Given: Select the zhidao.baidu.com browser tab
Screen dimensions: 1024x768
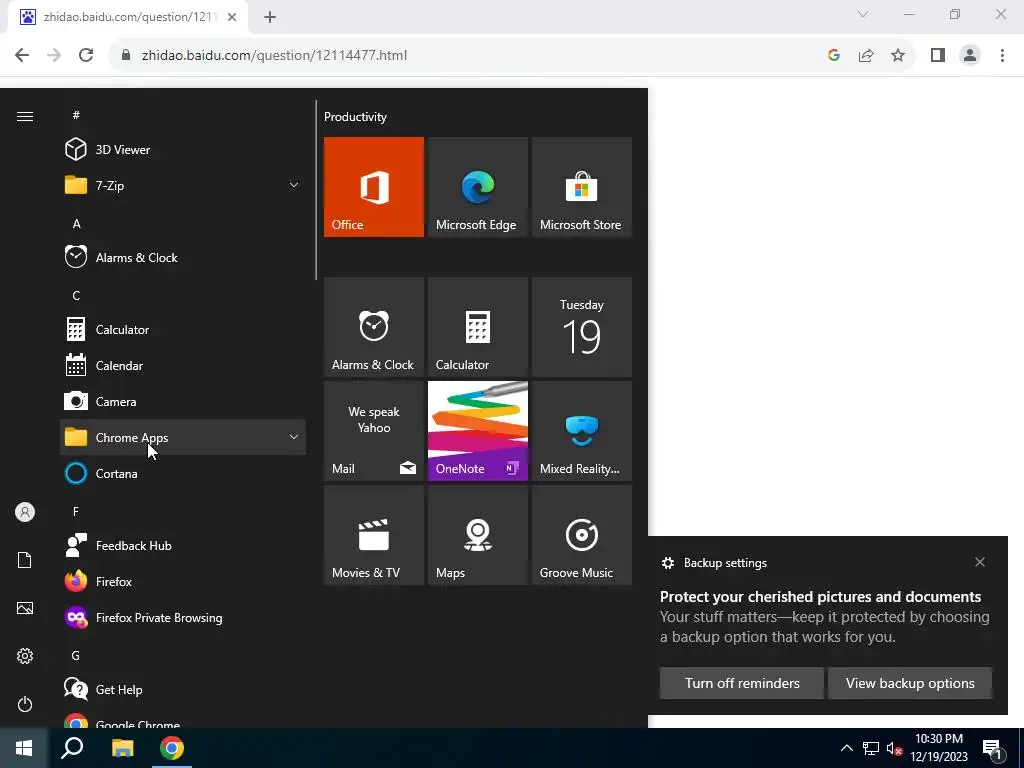Looking at the screenshot, I should tap(128, 17).
